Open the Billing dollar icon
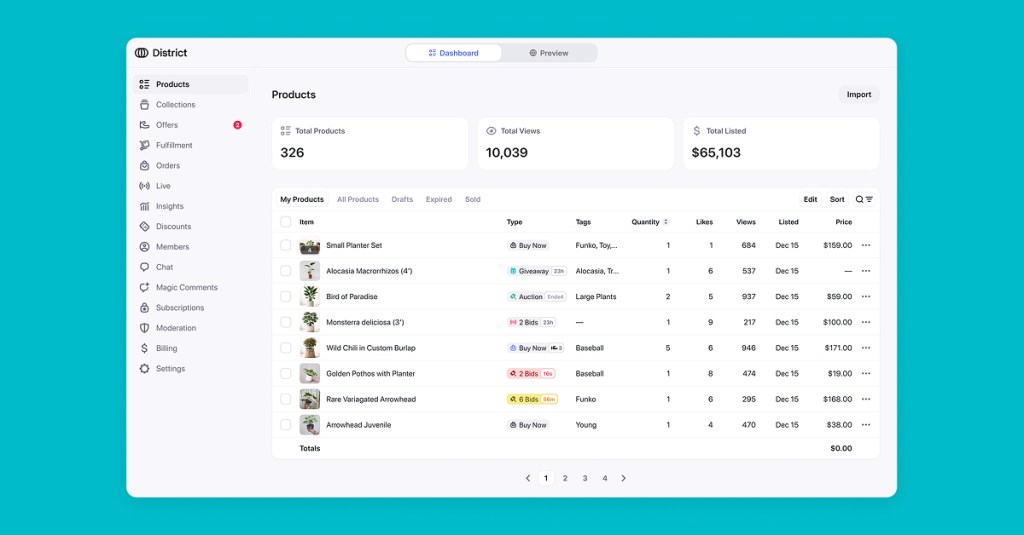 (x=144, y=348)
